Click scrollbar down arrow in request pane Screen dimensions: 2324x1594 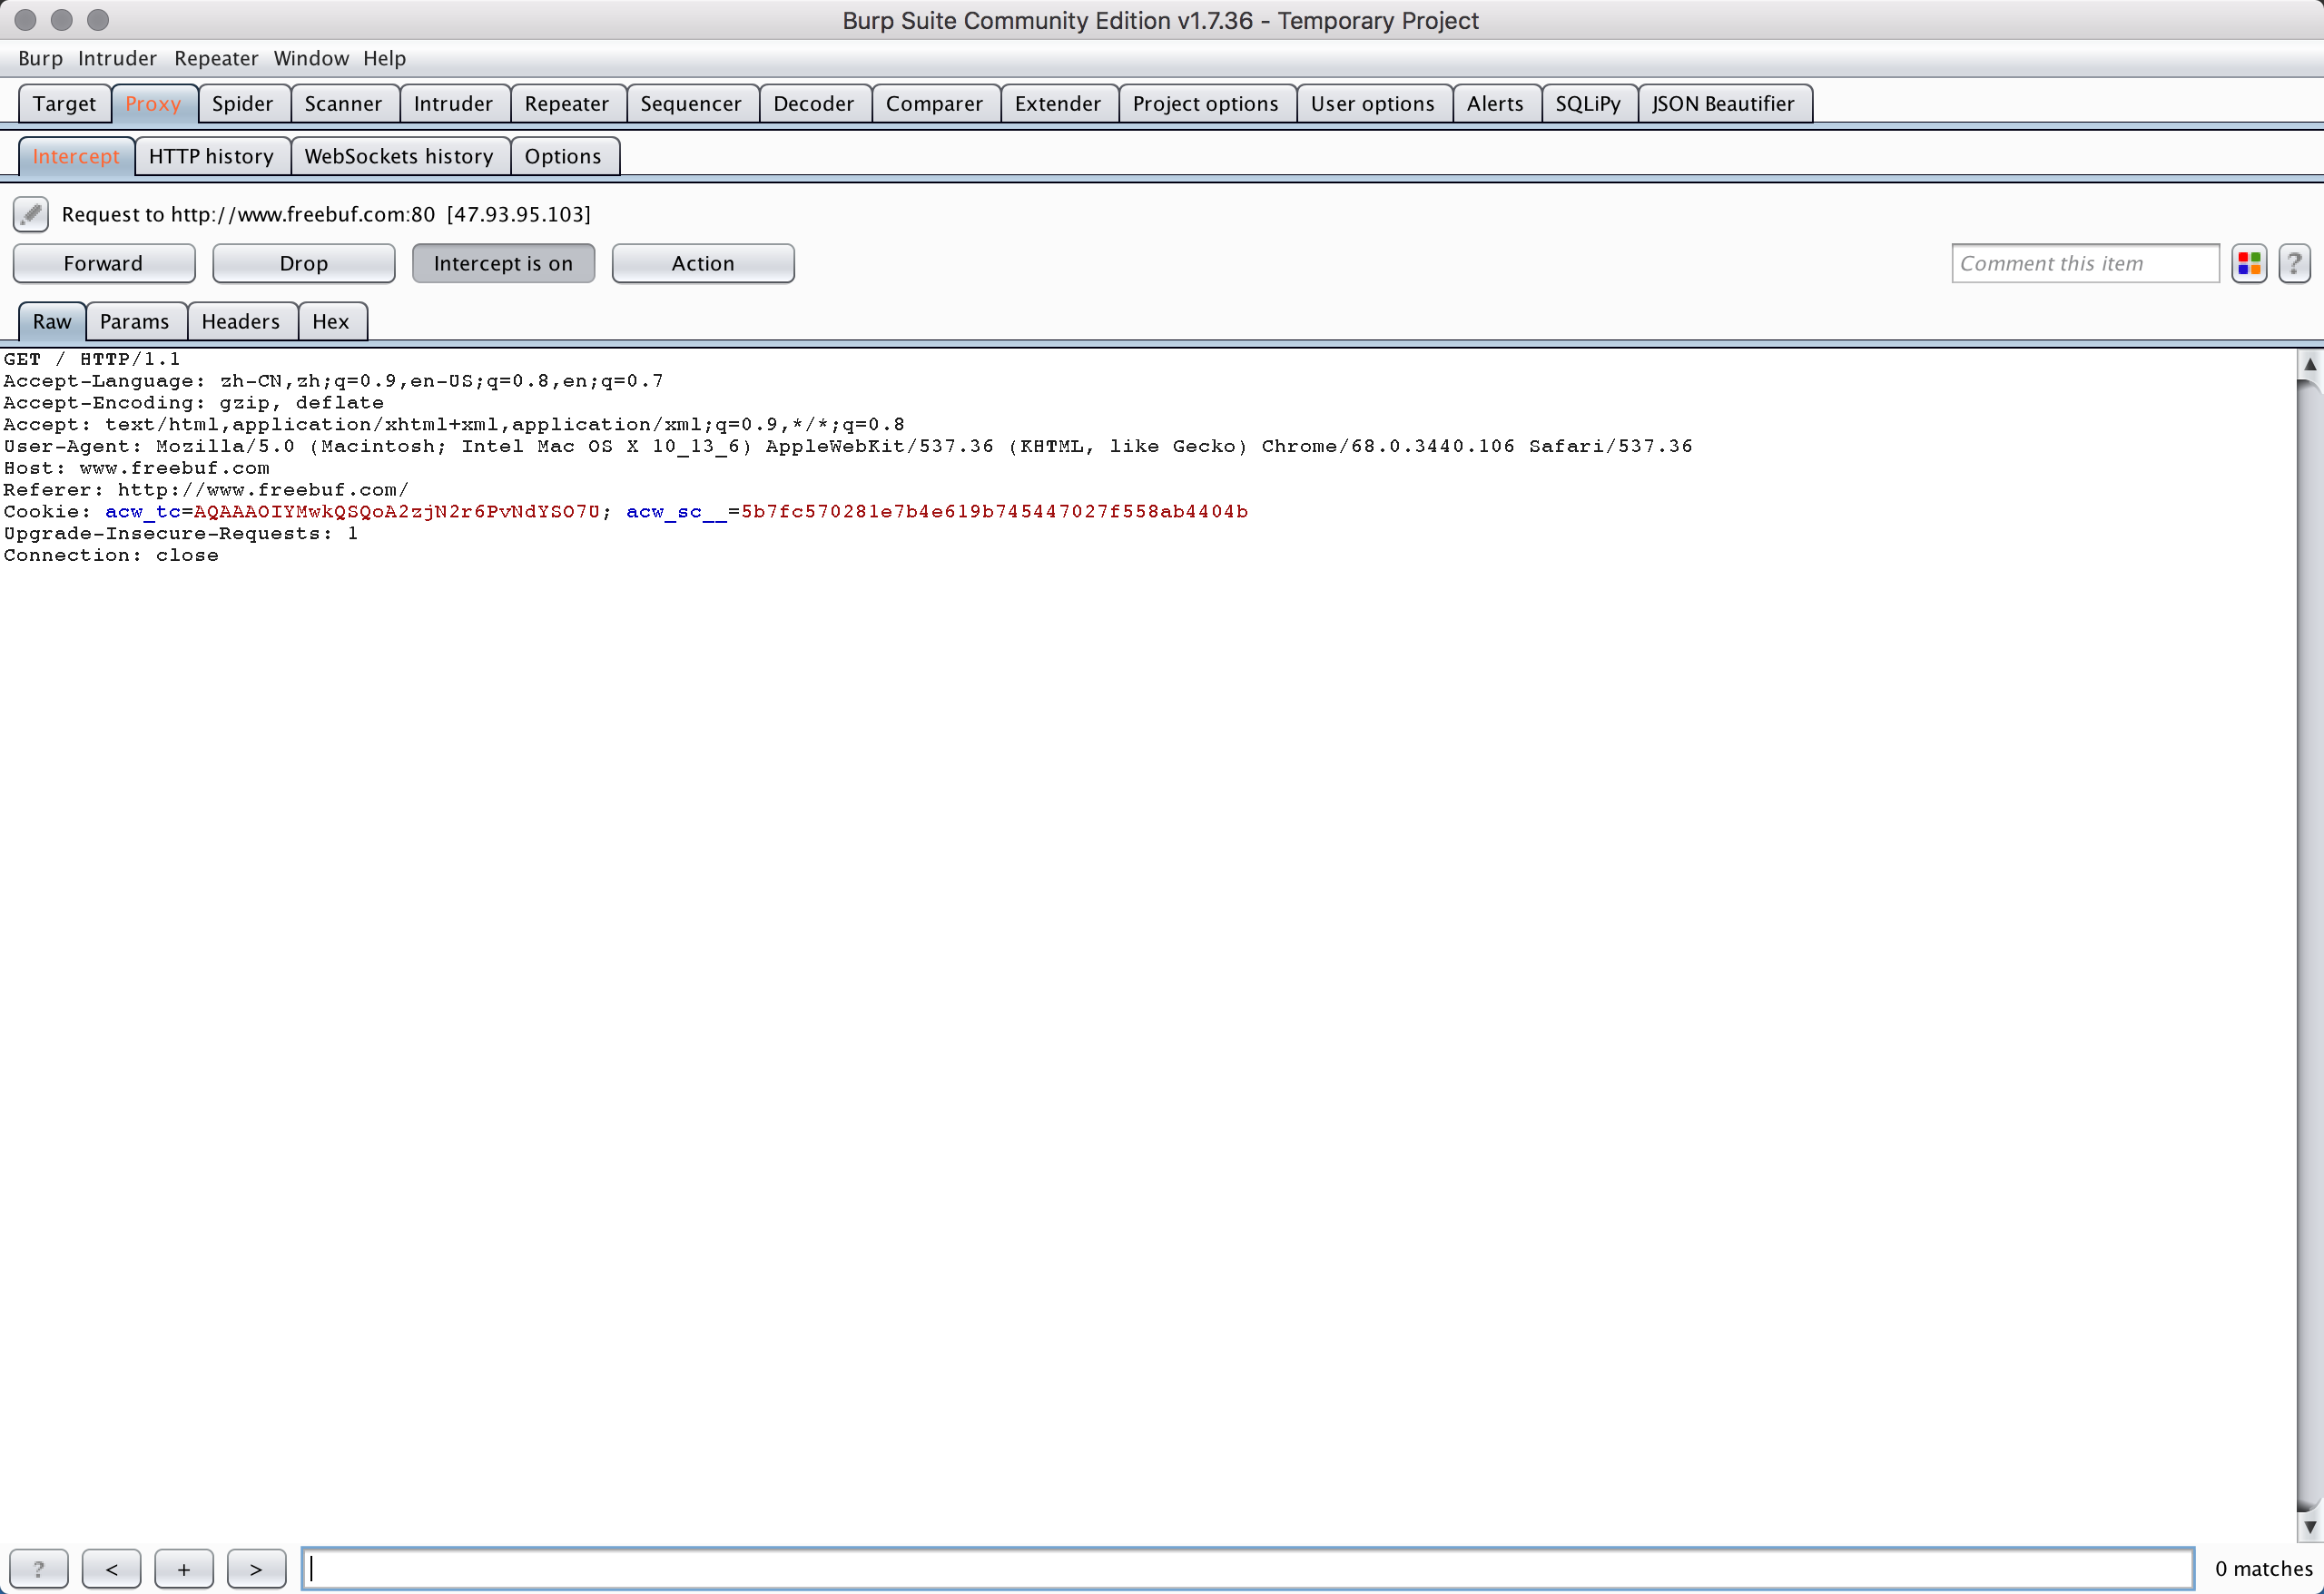point(2309,1527)
